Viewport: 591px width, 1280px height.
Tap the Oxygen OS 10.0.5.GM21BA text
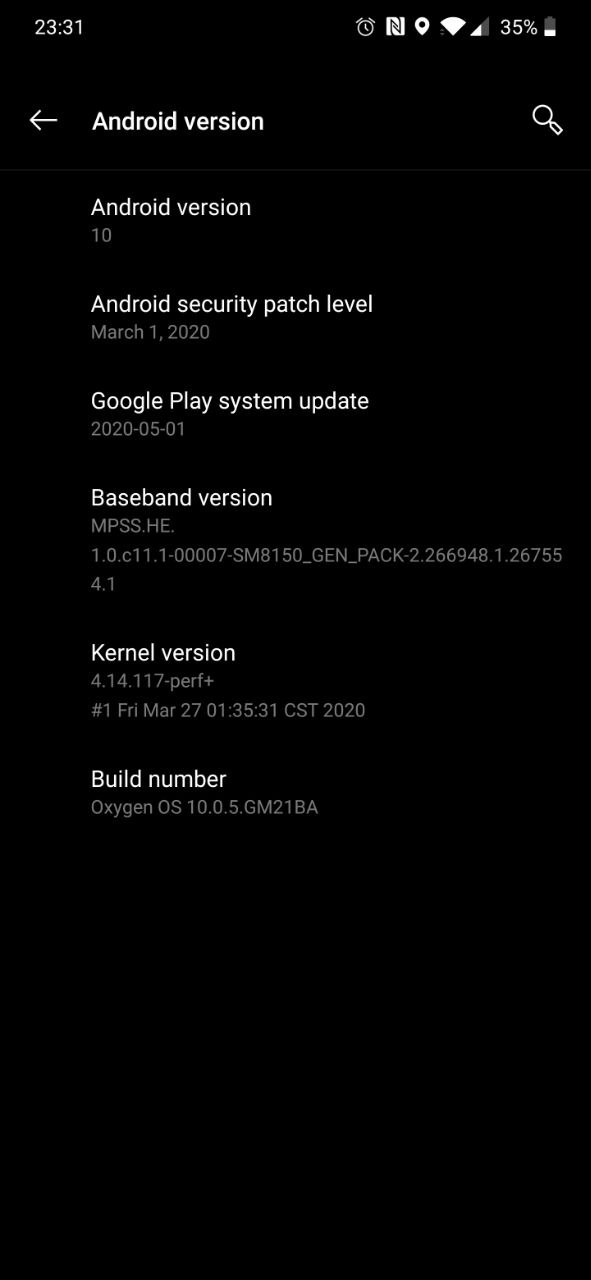pyautogui.click(x=204, y=807)
